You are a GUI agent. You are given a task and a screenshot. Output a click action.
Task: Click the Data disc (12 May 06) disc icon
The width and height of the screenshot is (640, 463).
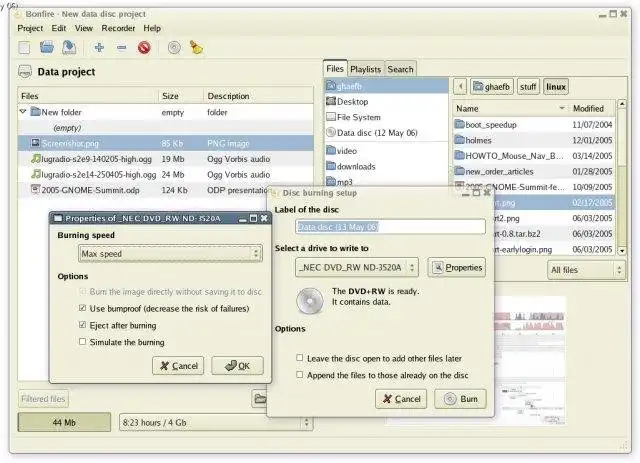tap(331, 132)
